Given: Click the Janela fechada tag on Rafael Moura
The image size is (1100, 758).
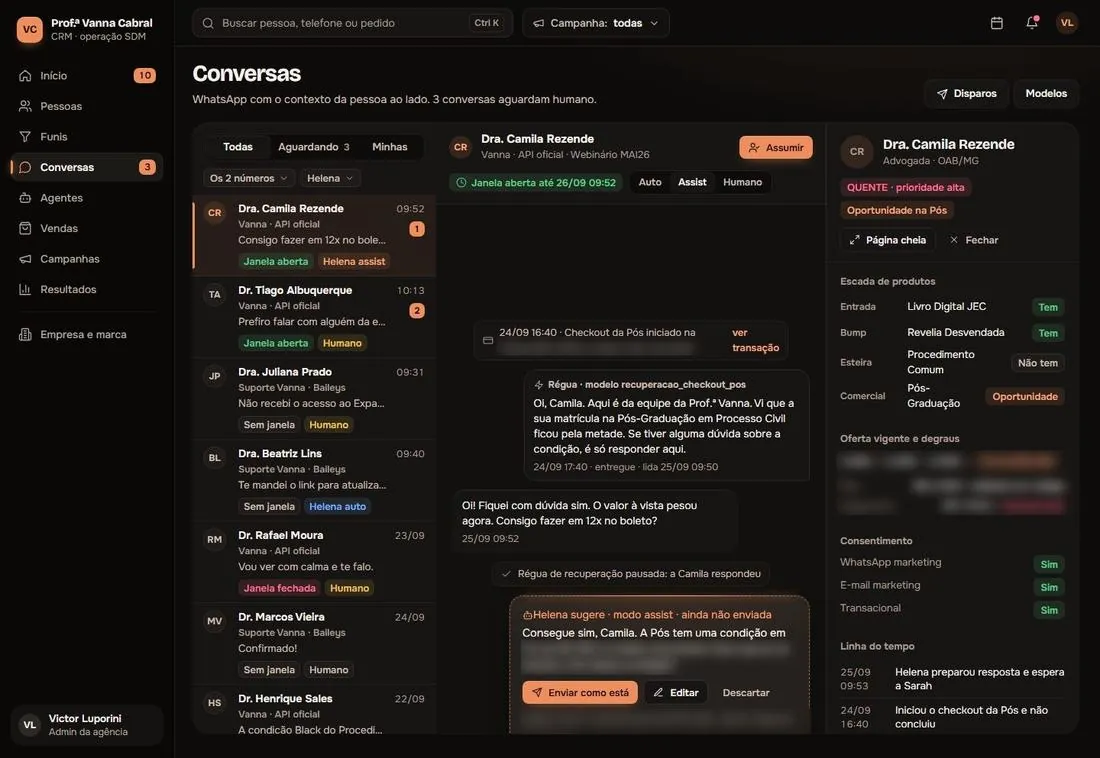Looking at the screenshot, I should [x=279, y=588].
